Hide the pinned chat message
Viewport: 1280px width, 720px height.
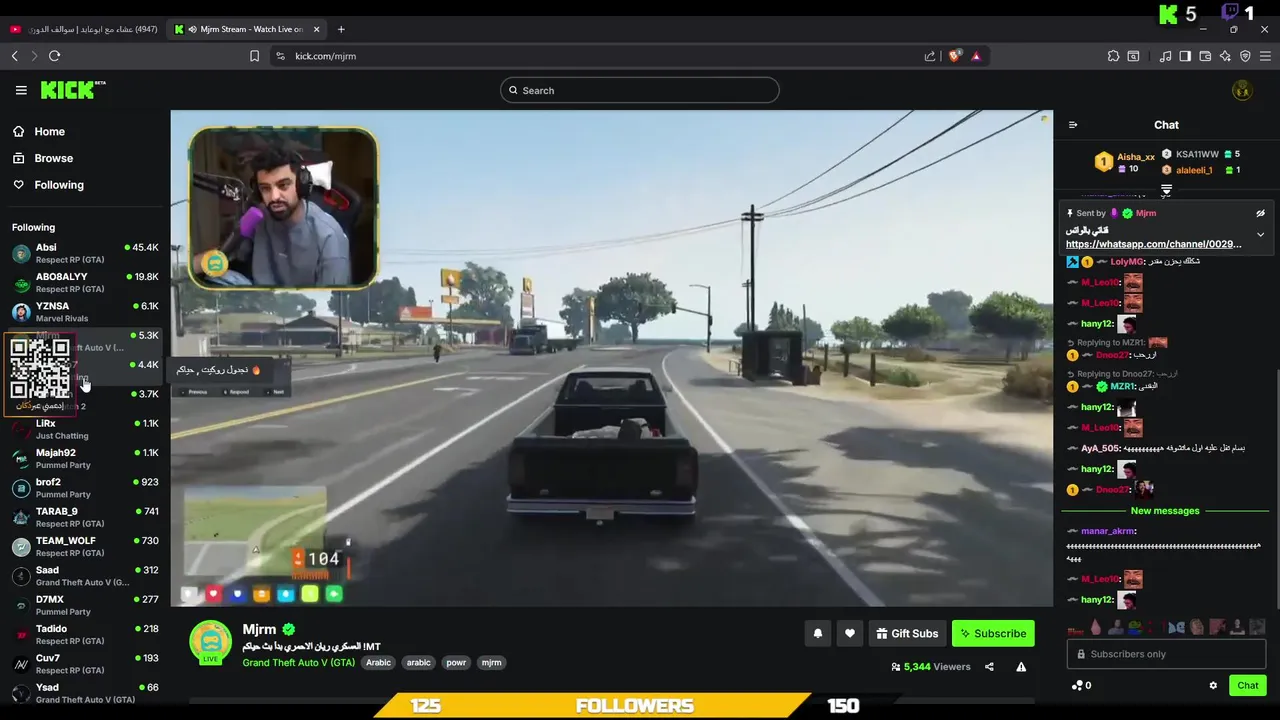click(x=1260, y=213)
